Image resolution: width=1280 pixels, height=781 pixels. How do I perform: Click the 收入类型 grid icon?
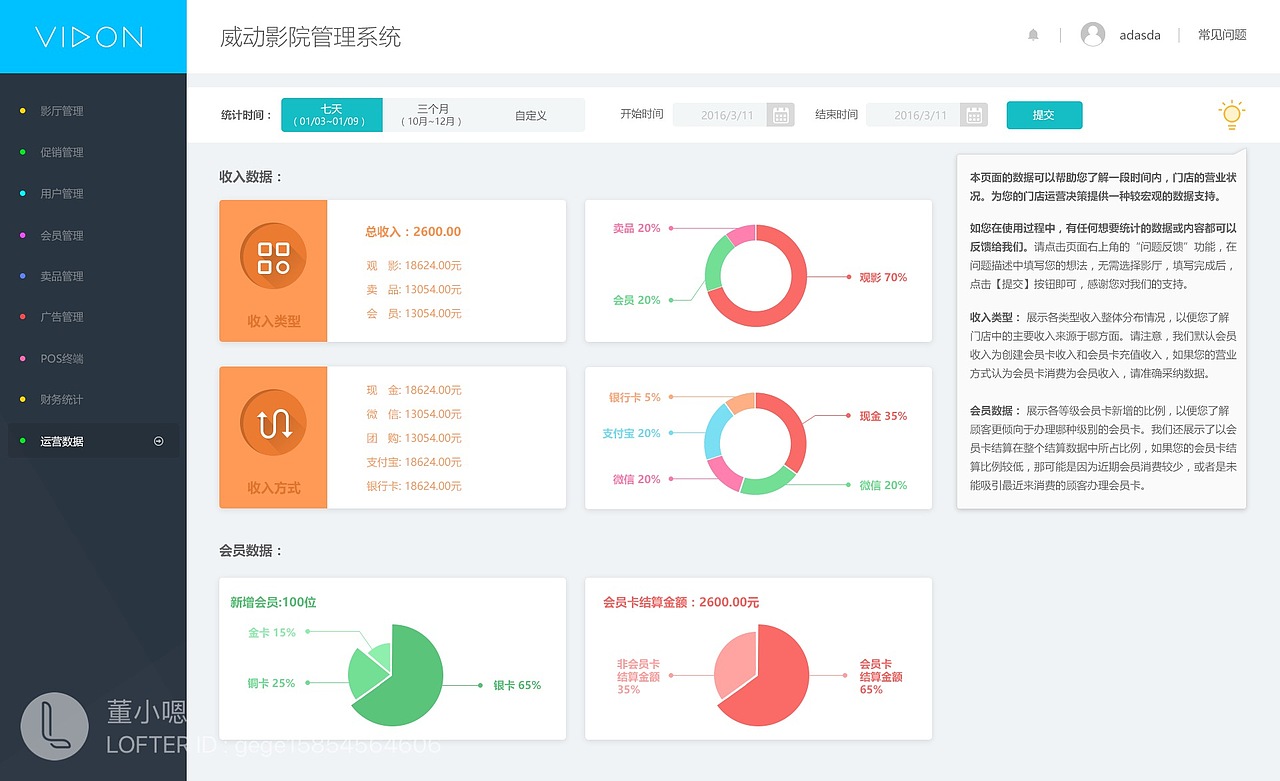[272, 256]
